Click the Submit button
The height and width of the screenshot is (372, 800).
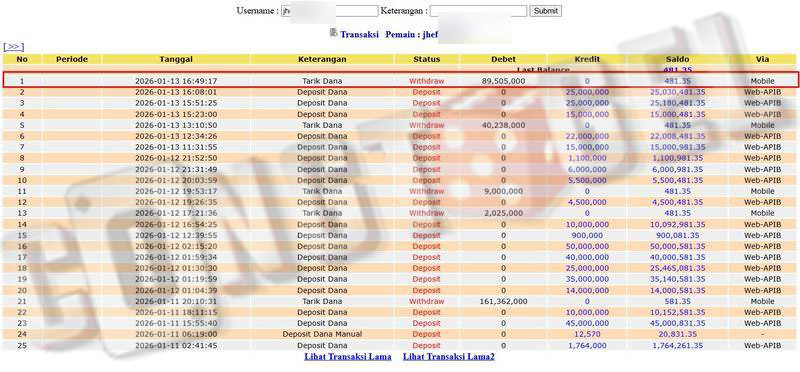point(545,11)
